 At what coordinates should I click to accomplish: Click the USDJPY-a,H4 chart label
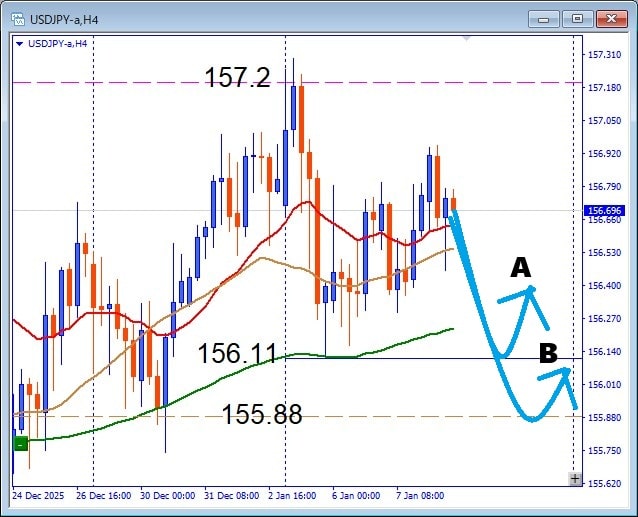click(57, 44)
